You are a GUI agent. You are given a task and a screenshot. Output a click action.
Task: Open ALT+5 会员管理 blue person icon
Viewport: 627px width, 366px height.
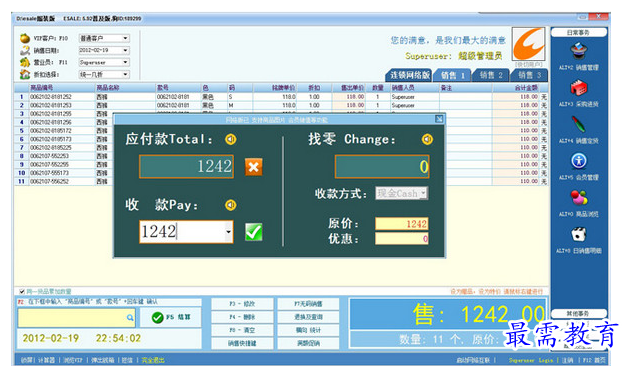(579, 161)
